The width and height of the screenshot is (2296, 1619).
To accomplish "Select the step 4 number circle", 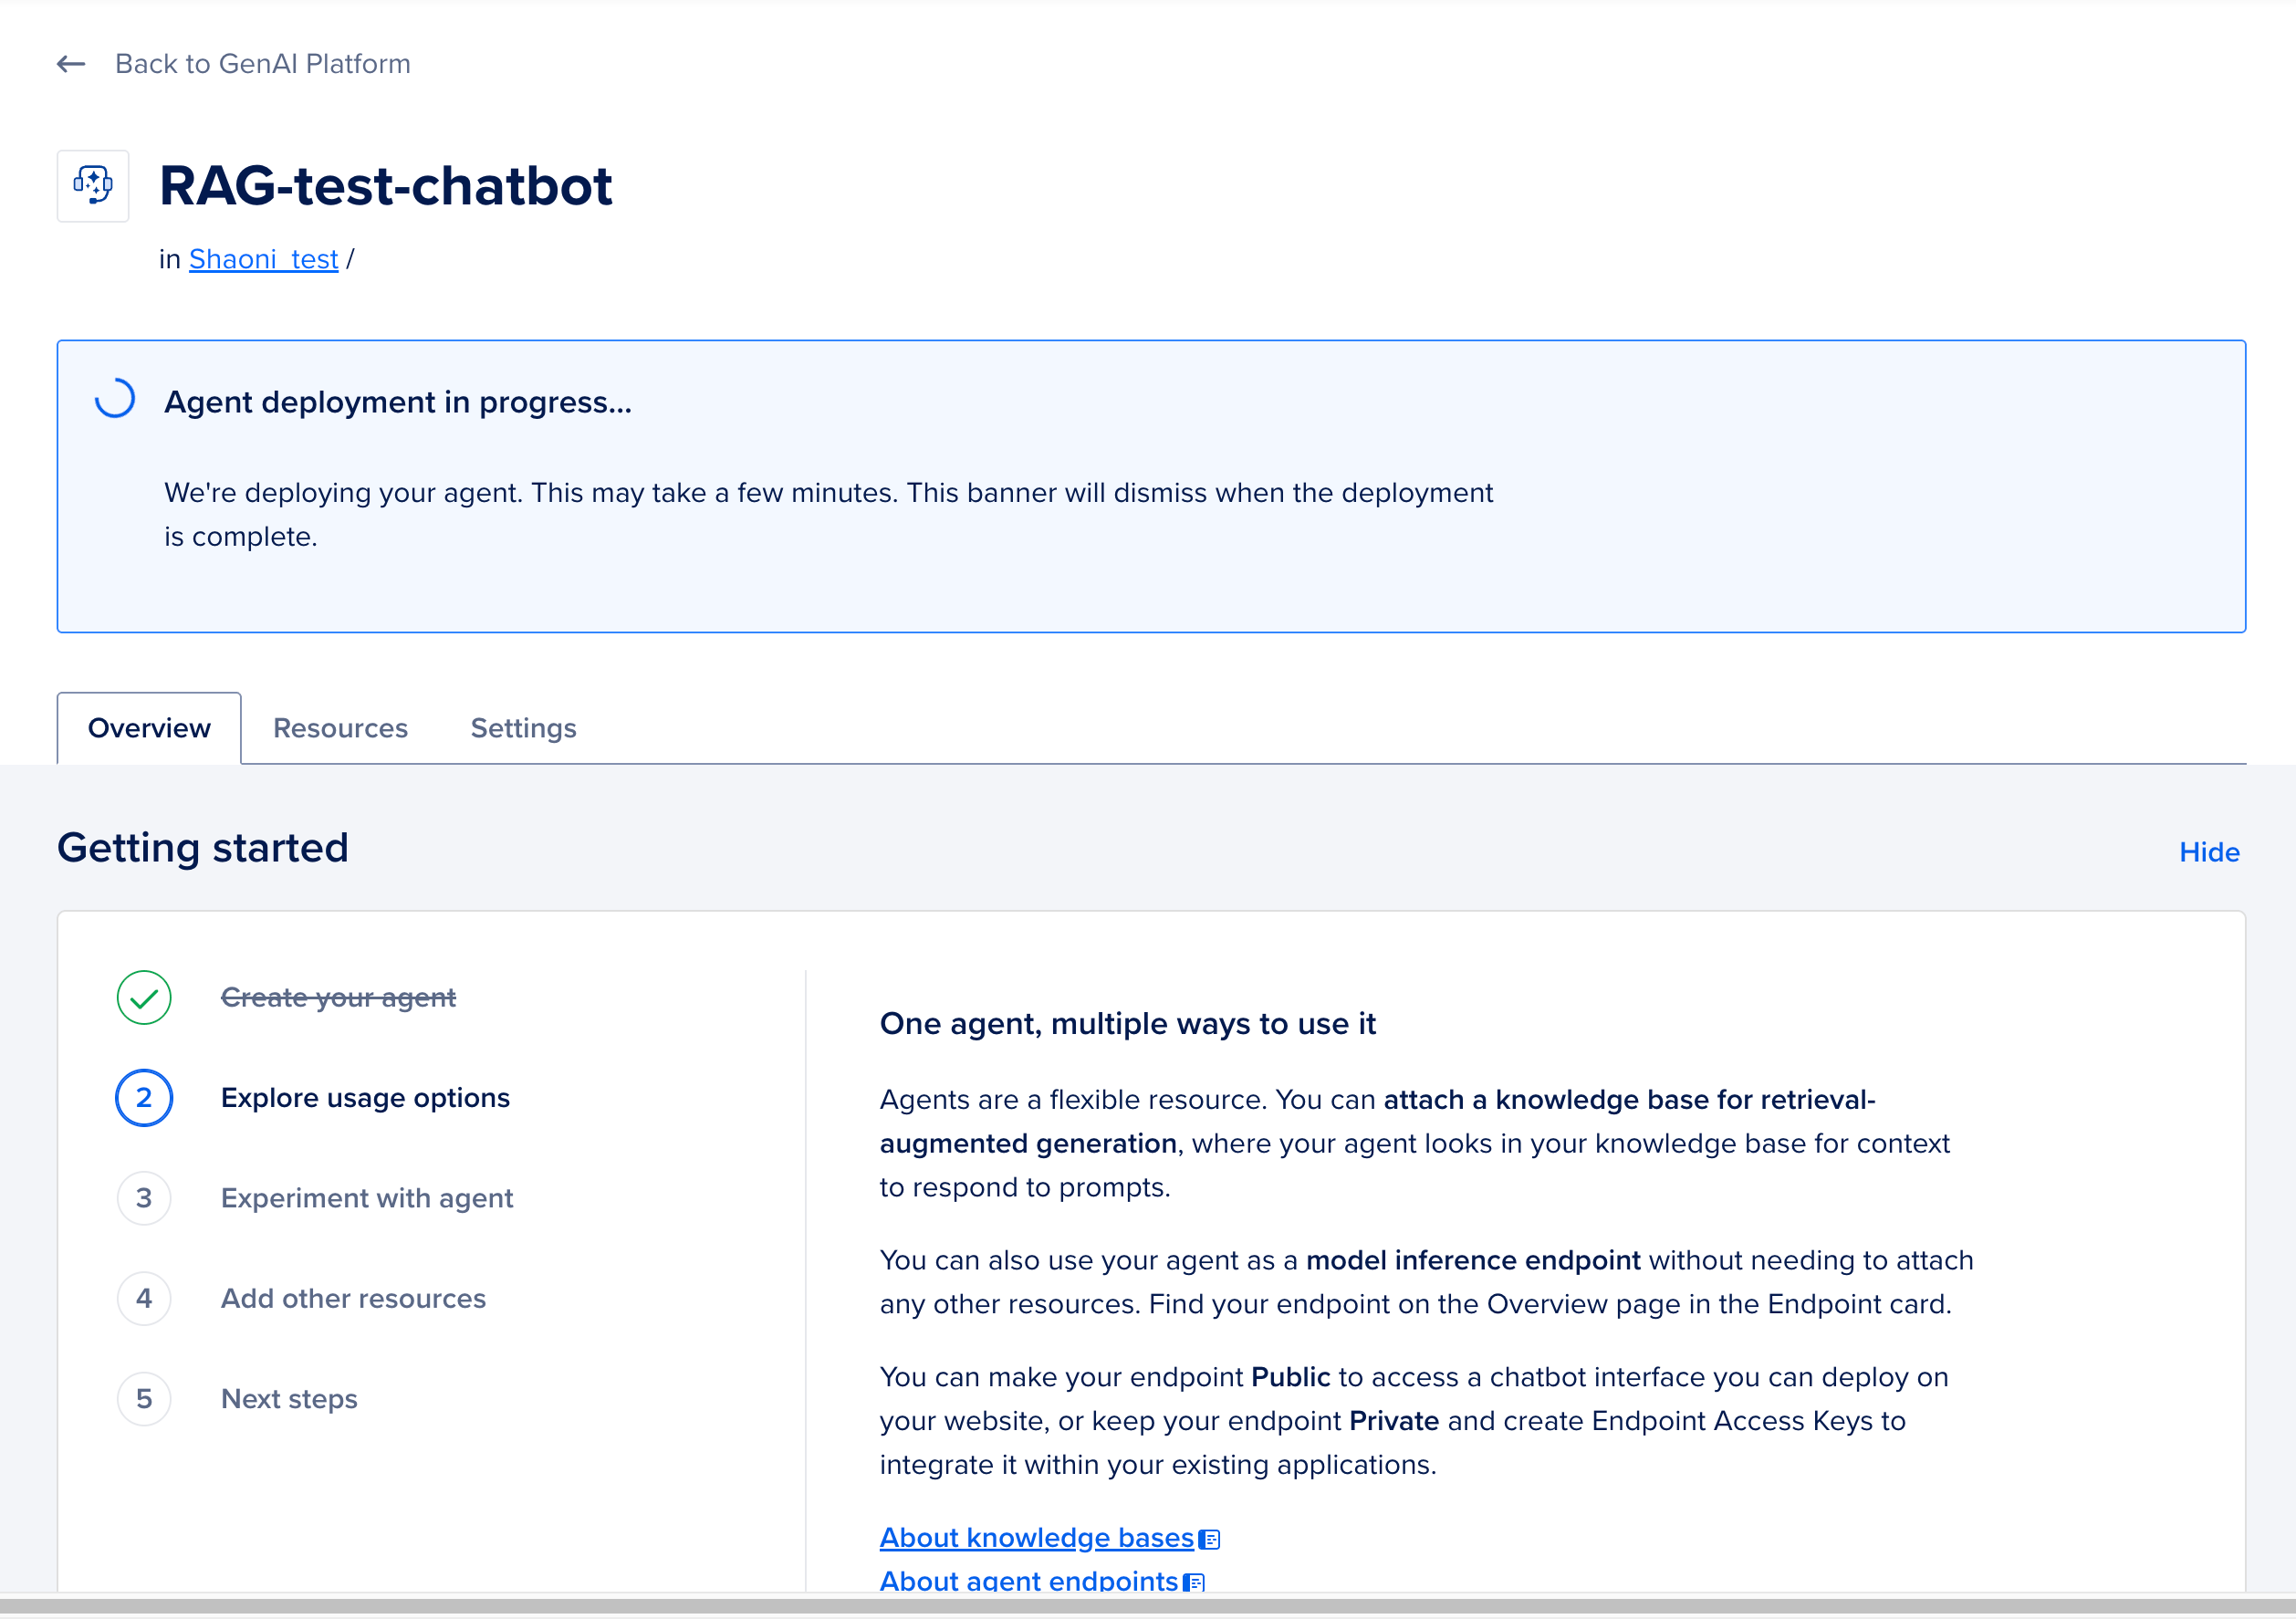I will click(144, 1297).
